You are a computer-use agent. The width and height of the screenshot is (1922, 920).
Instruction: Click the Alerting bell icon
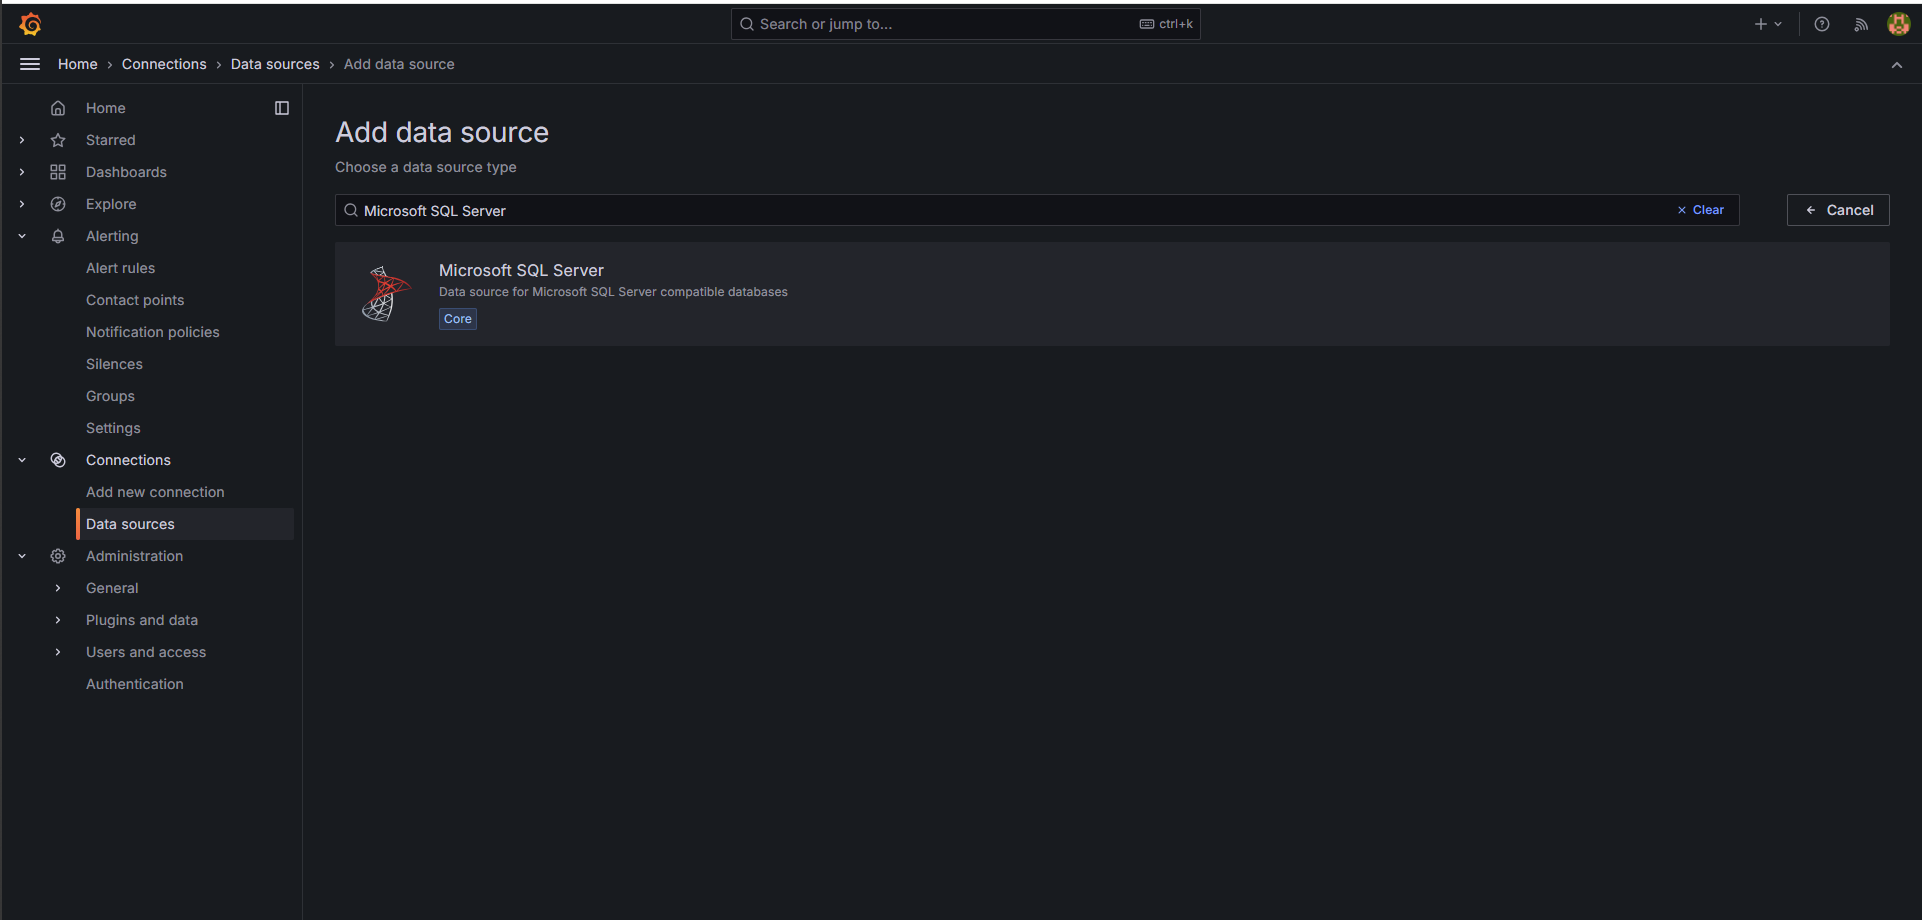tap(58, 236)
